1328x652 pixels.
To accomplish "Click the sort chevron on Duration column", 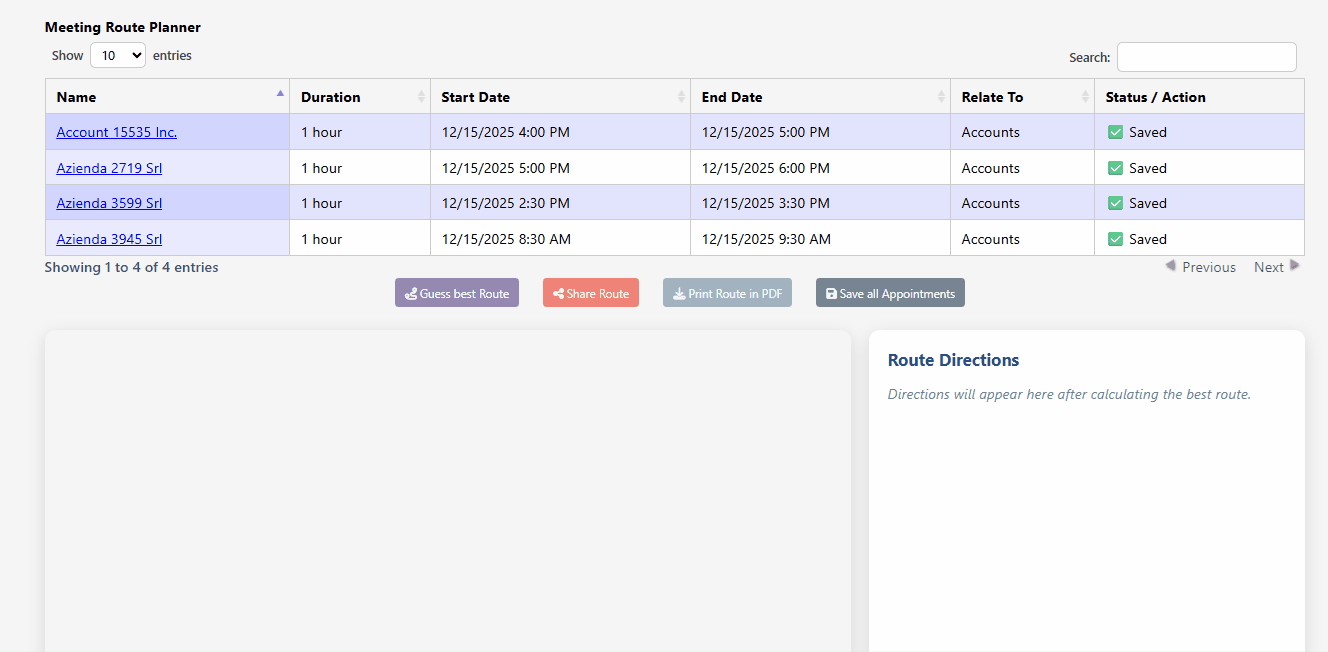I will point(423,96).
